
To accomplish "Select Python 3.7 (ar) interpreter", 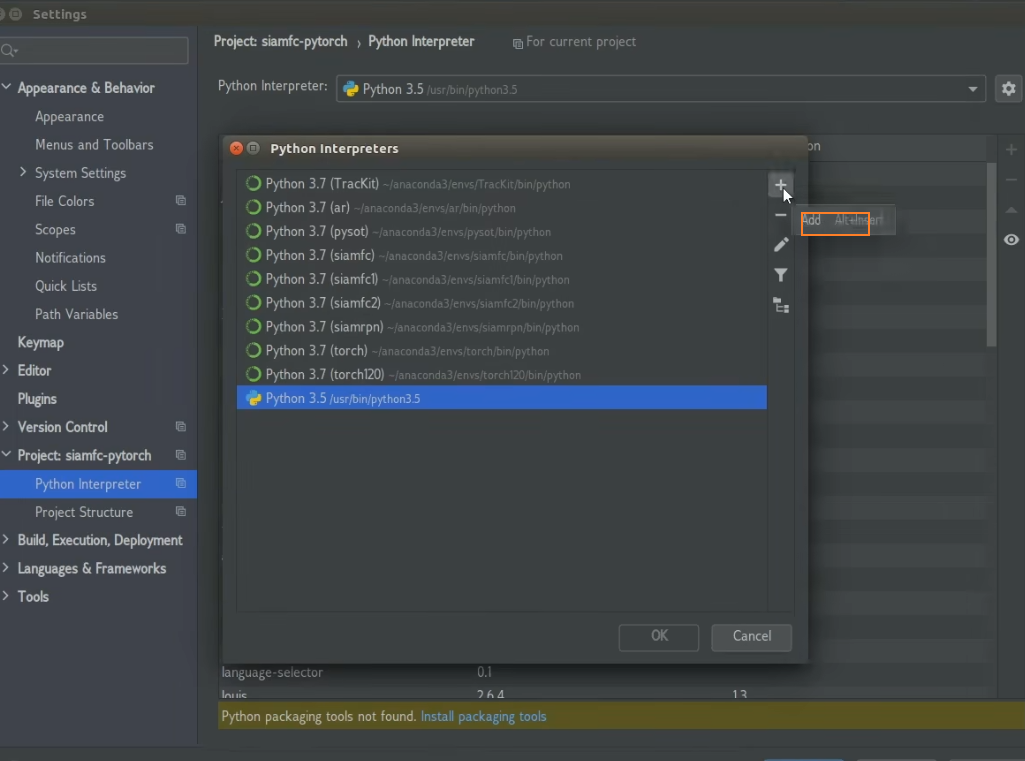I will click(x=501, y=207).
